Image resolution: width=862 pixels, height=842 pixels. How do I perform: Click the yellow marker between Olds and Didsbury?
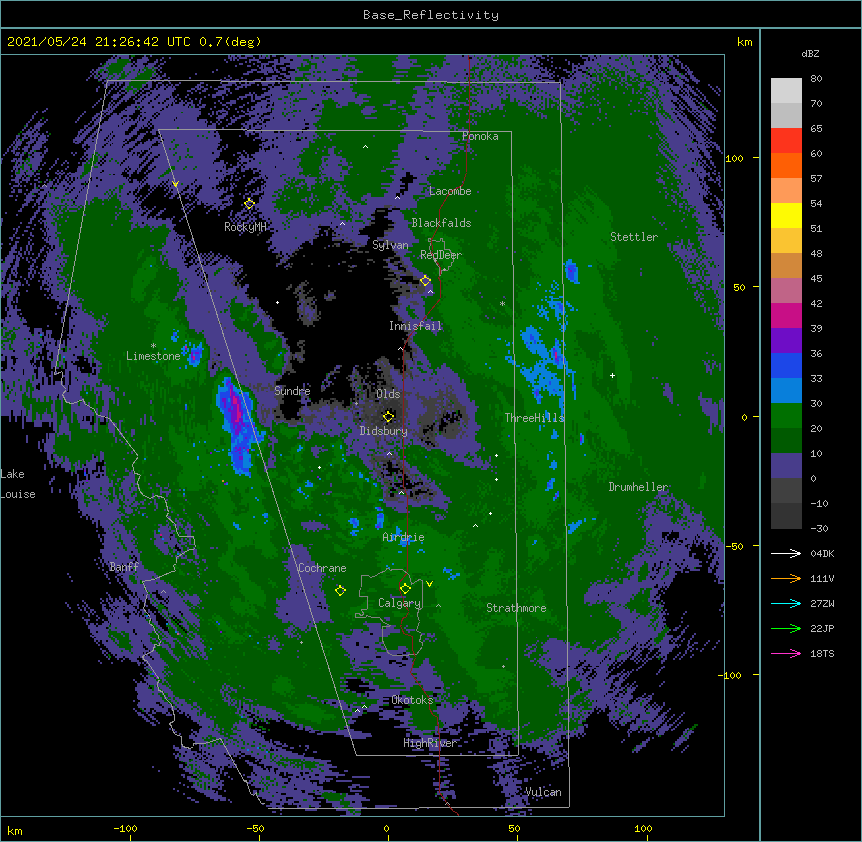[388, 416]
